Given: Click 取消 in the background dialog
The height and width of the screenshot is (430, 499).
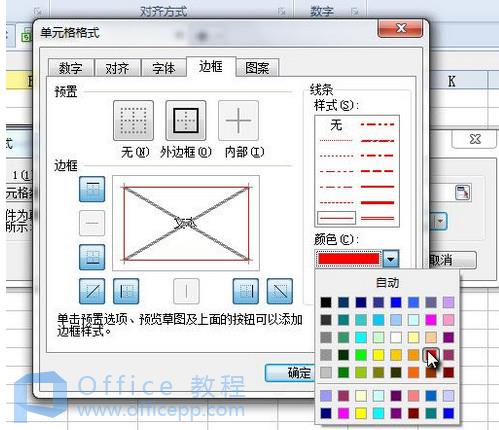Looking at the screenshot, I should (x=451, y=260).
